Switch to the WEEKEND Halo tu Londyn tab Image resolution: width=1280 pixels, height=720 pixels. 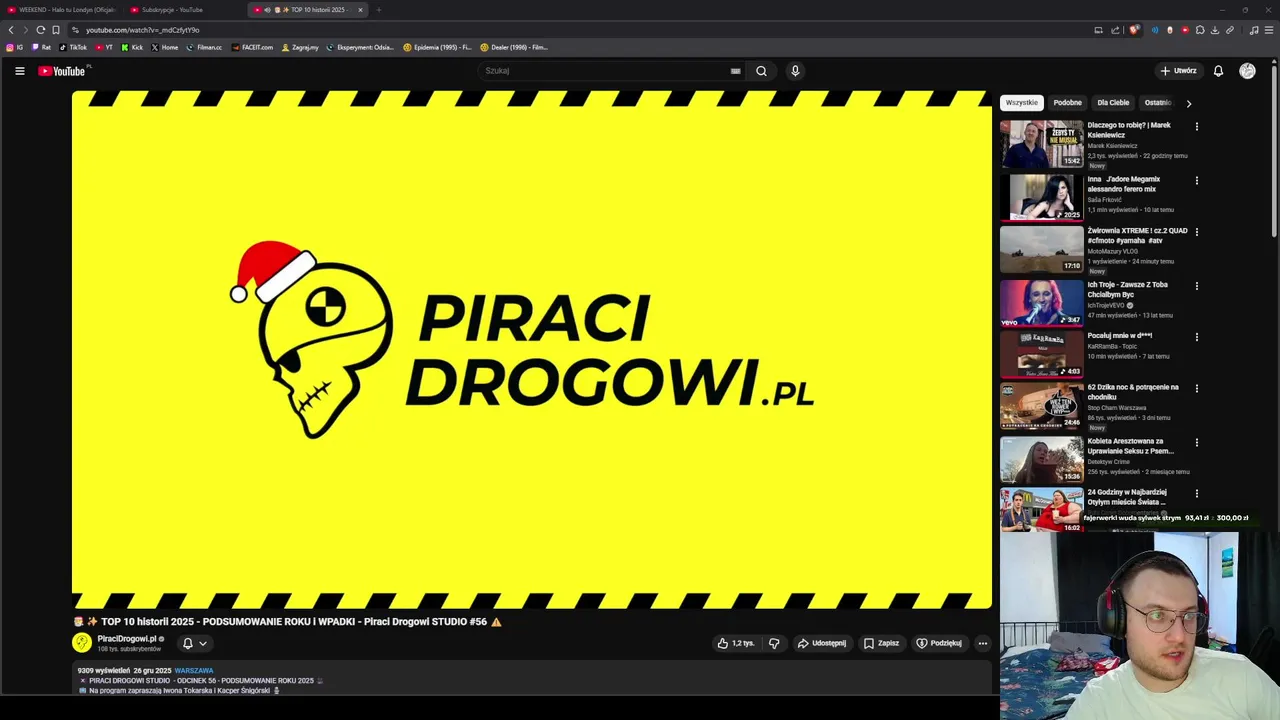click(60, 10)
